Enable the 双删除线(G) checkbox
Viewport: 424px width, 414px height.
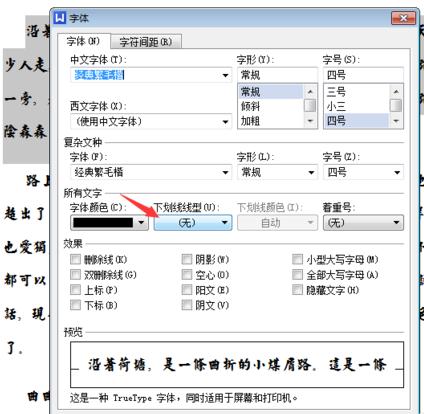(x=76, y=274)
